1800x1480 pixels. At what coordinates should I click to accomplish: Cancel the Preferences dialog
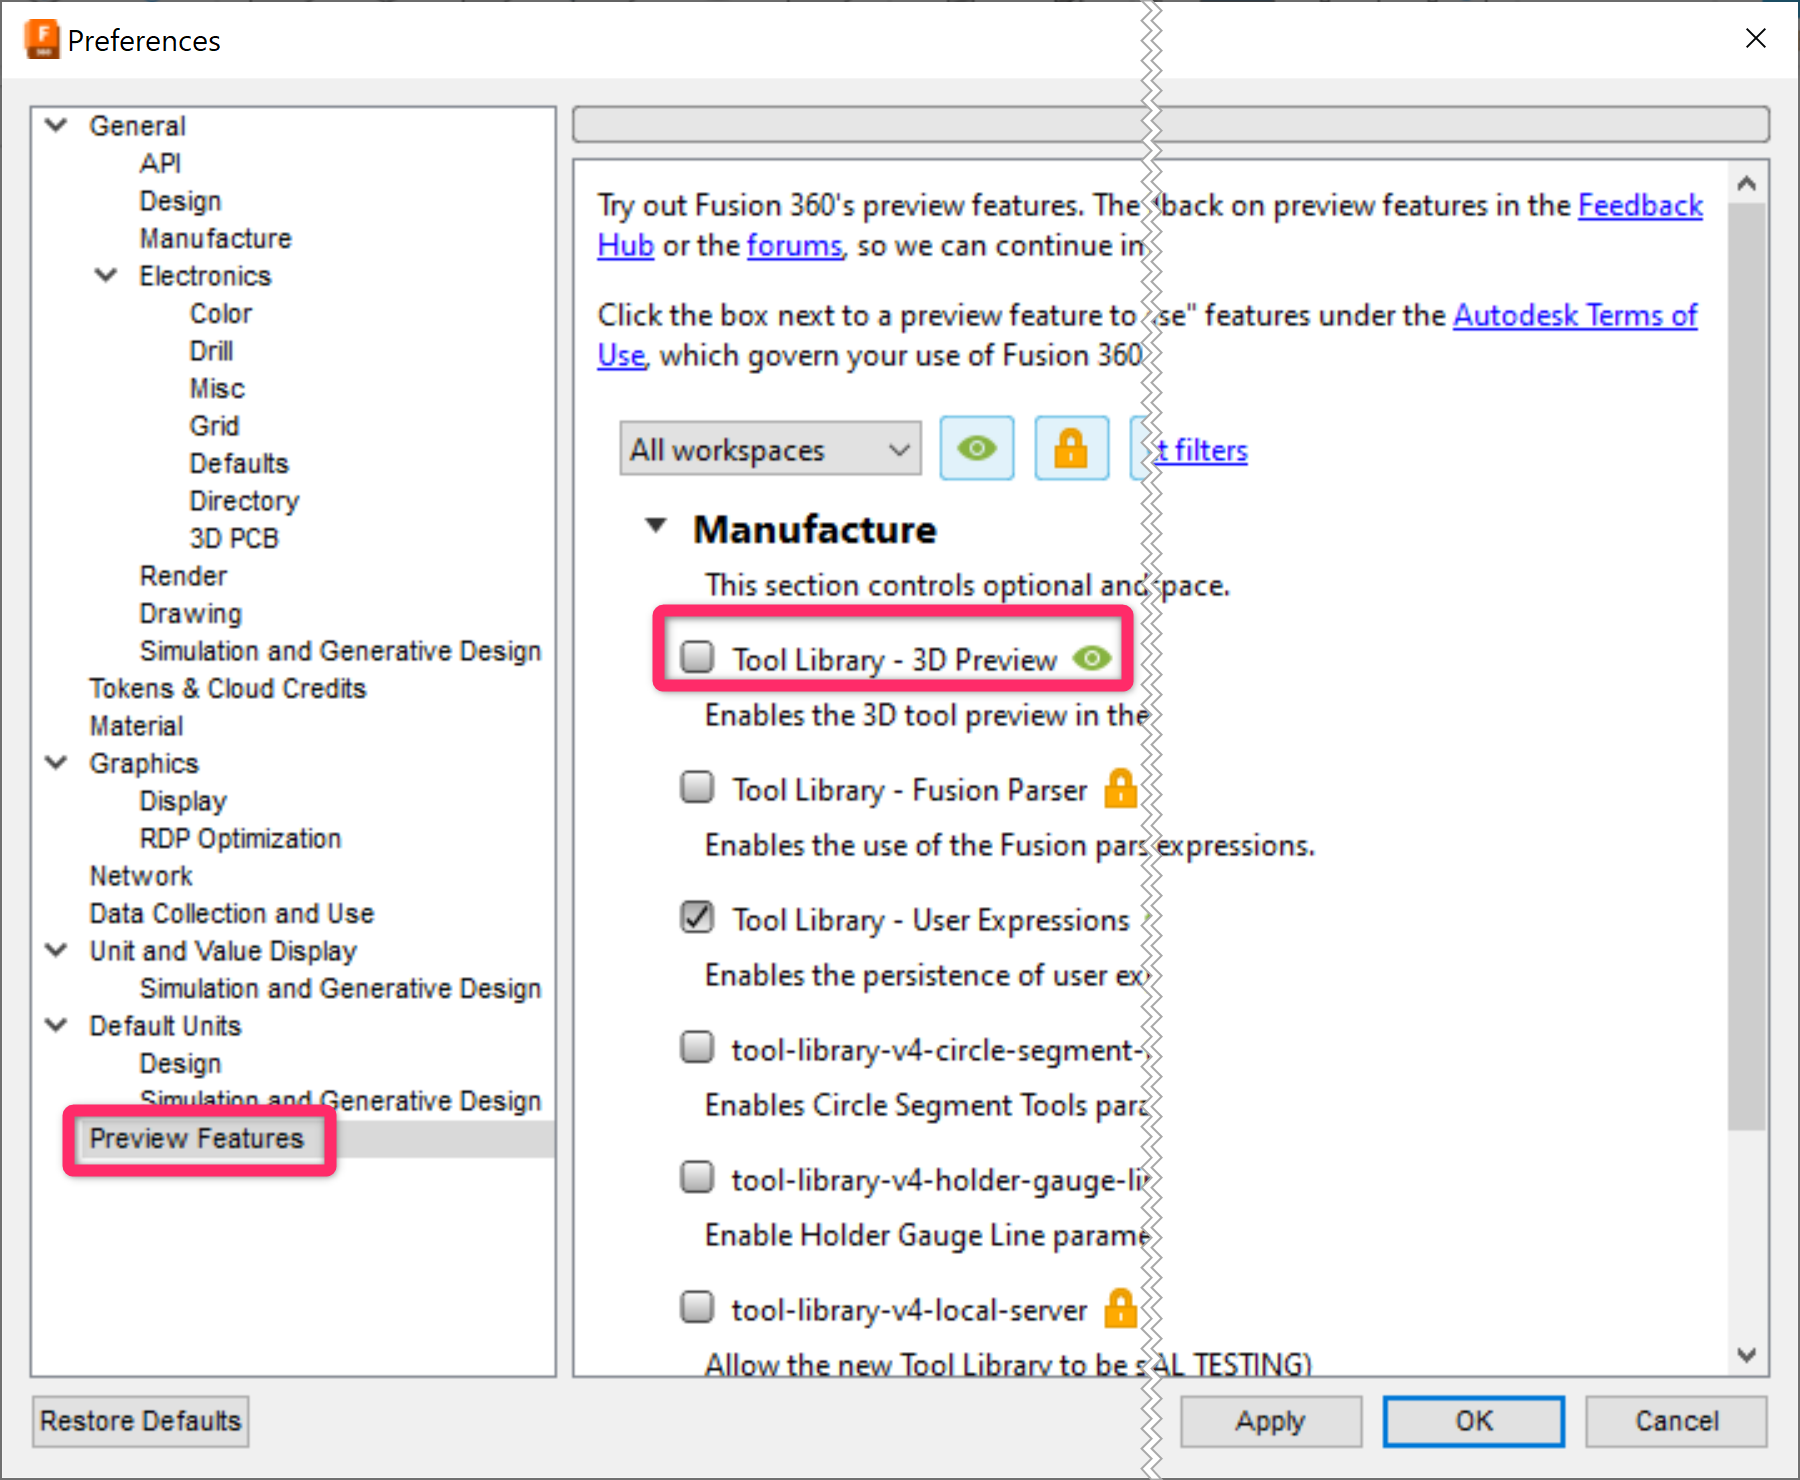click(1676, 1421)
